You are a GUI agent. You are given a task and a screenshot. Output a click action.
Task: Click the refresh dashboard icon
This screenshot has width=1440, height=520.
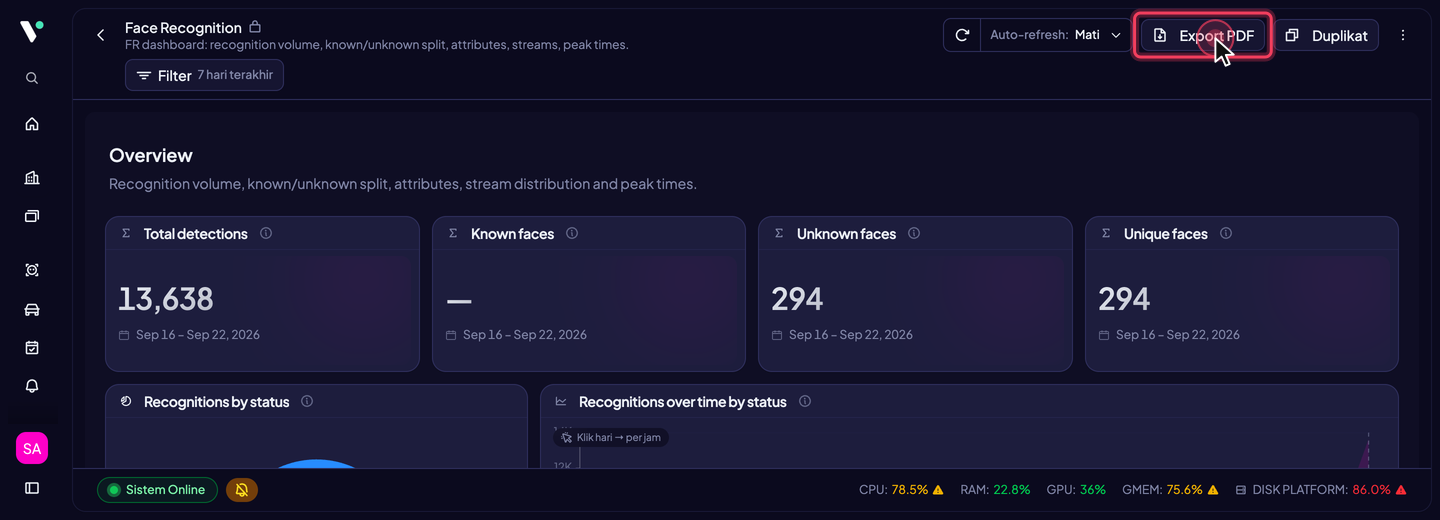[962, 35]
